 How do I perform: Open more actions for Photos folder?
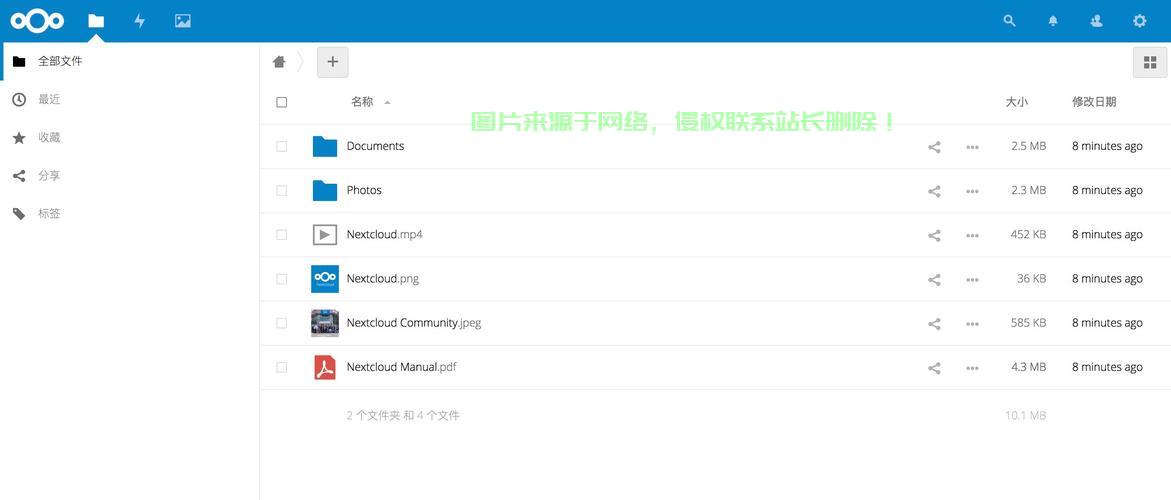pyautogui.click(x=972, y=191)
